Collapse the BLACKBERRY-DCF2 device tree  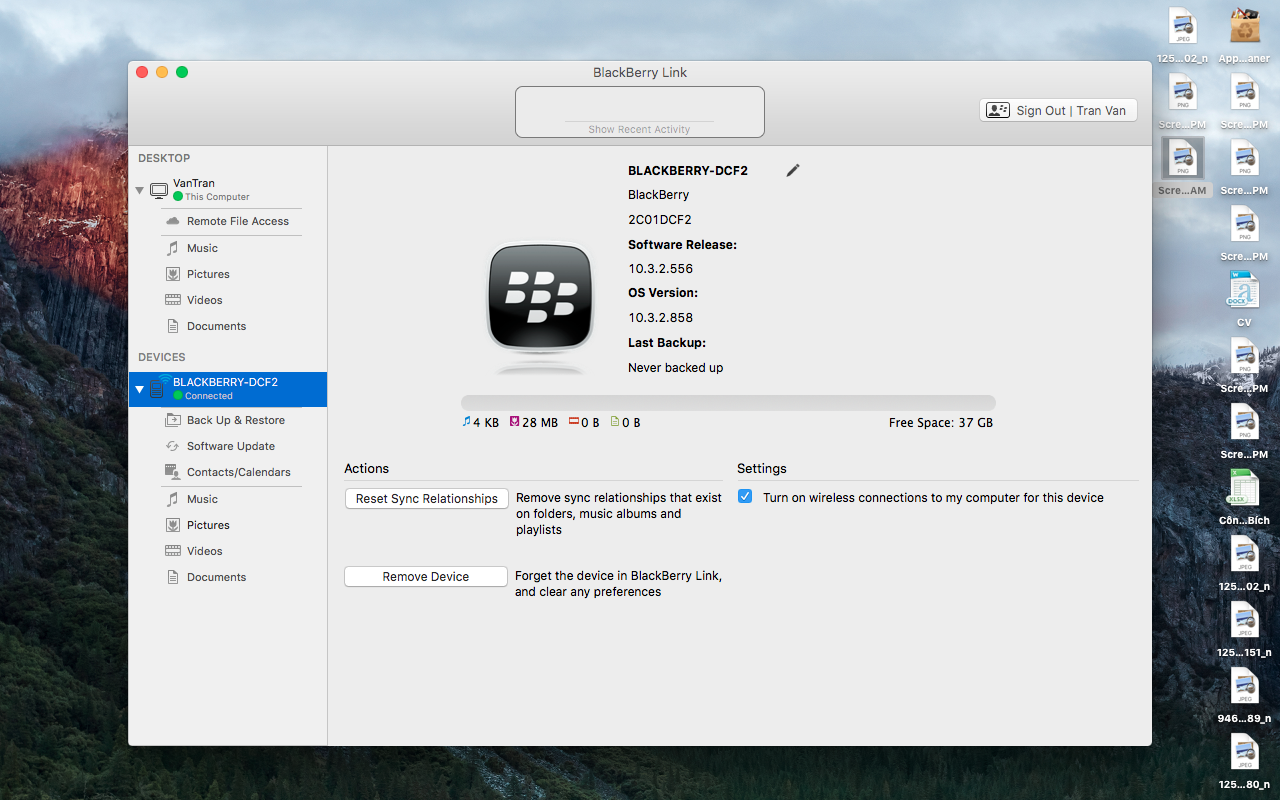click(140, 389)
